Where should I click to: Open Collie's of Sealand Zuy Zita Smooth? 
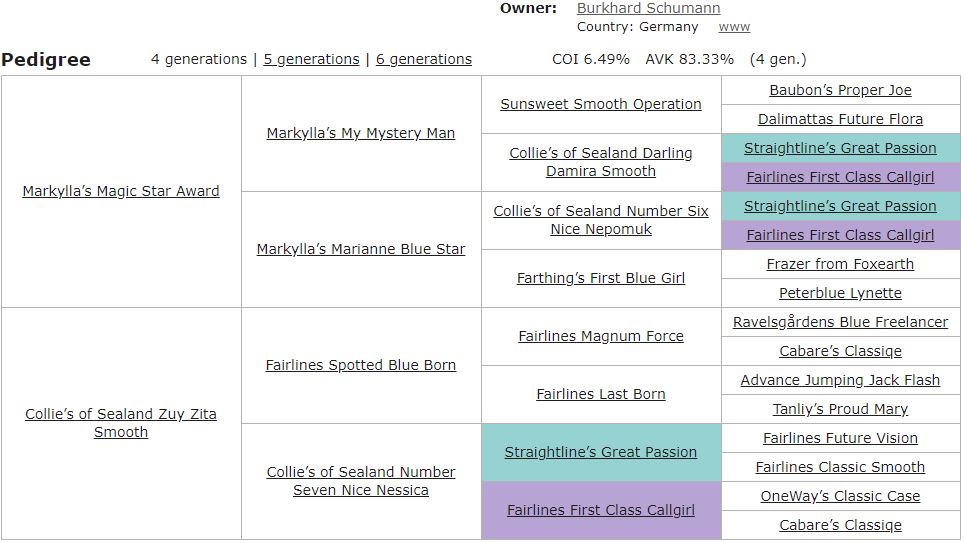121,423
